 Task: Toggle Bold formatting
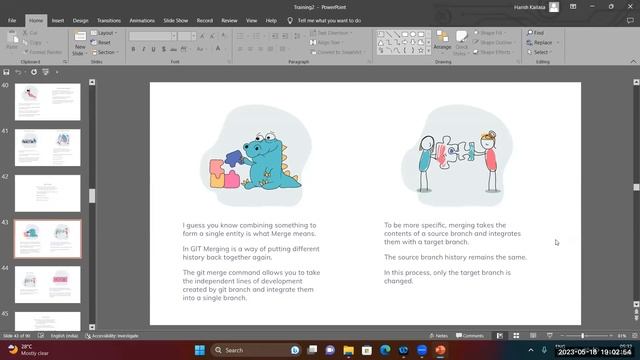[133, 49]
